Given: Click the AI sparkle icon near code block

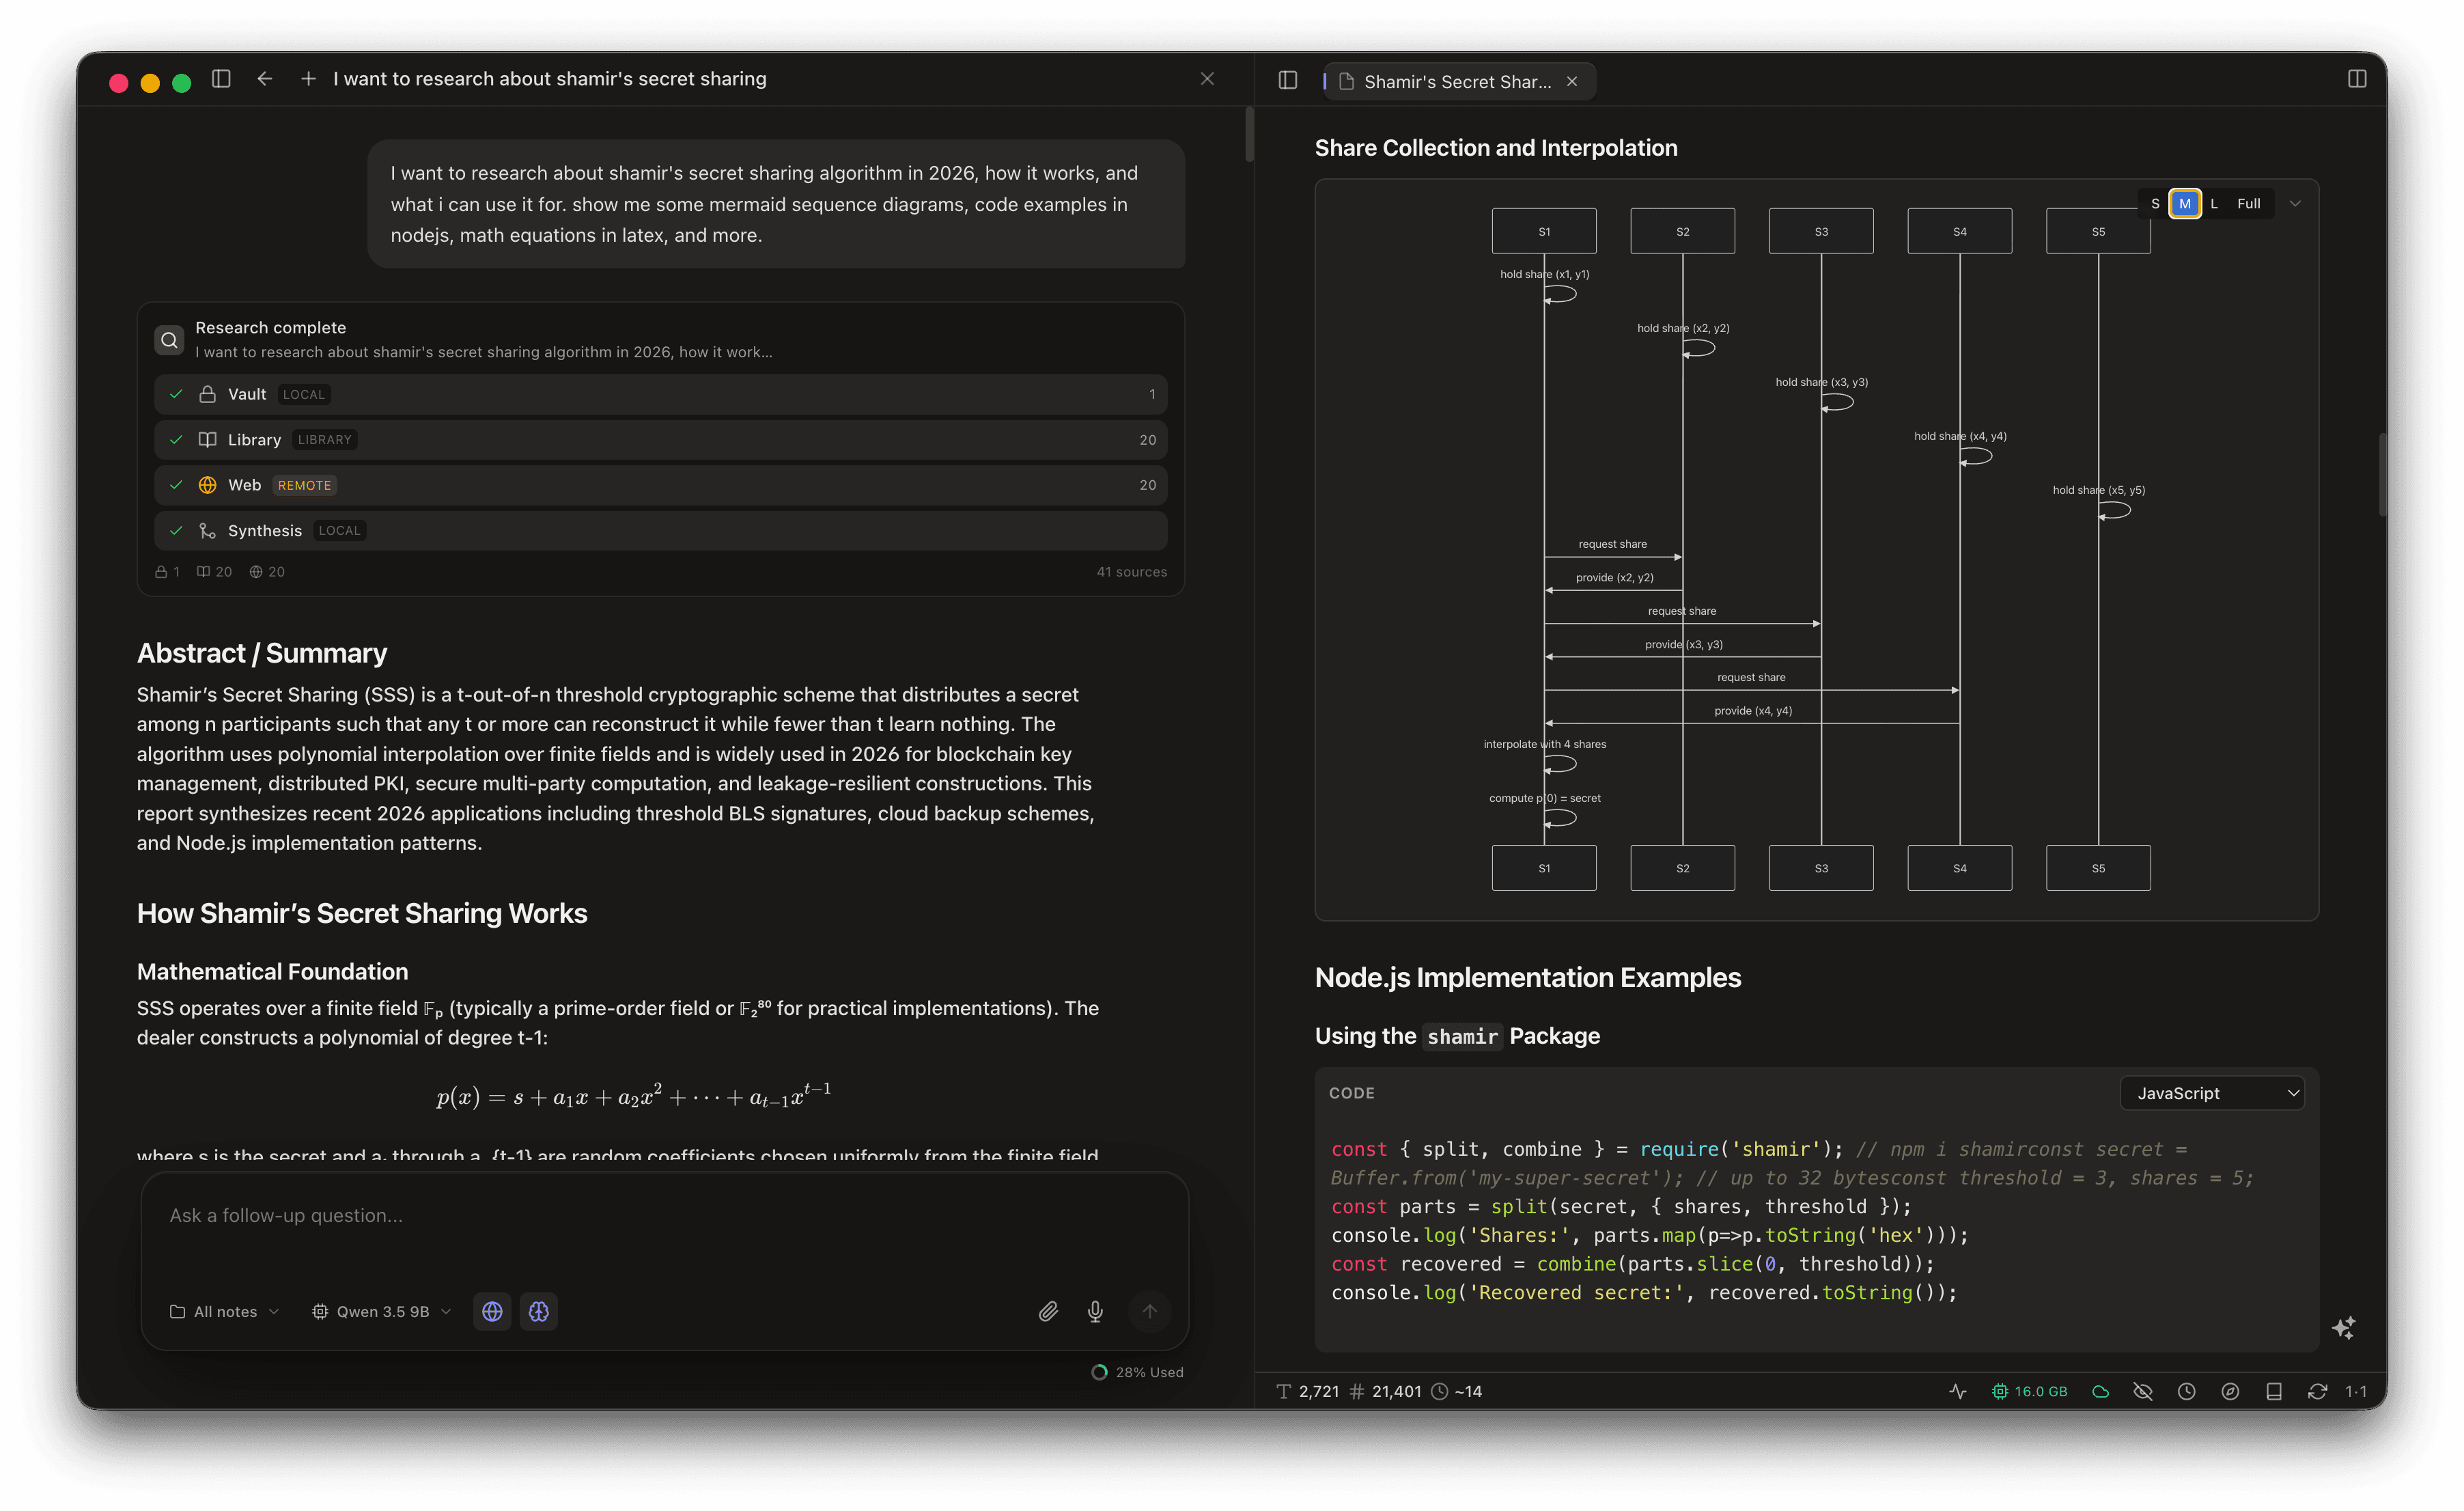Looking at the screenshot, I should point(2343,1328).
